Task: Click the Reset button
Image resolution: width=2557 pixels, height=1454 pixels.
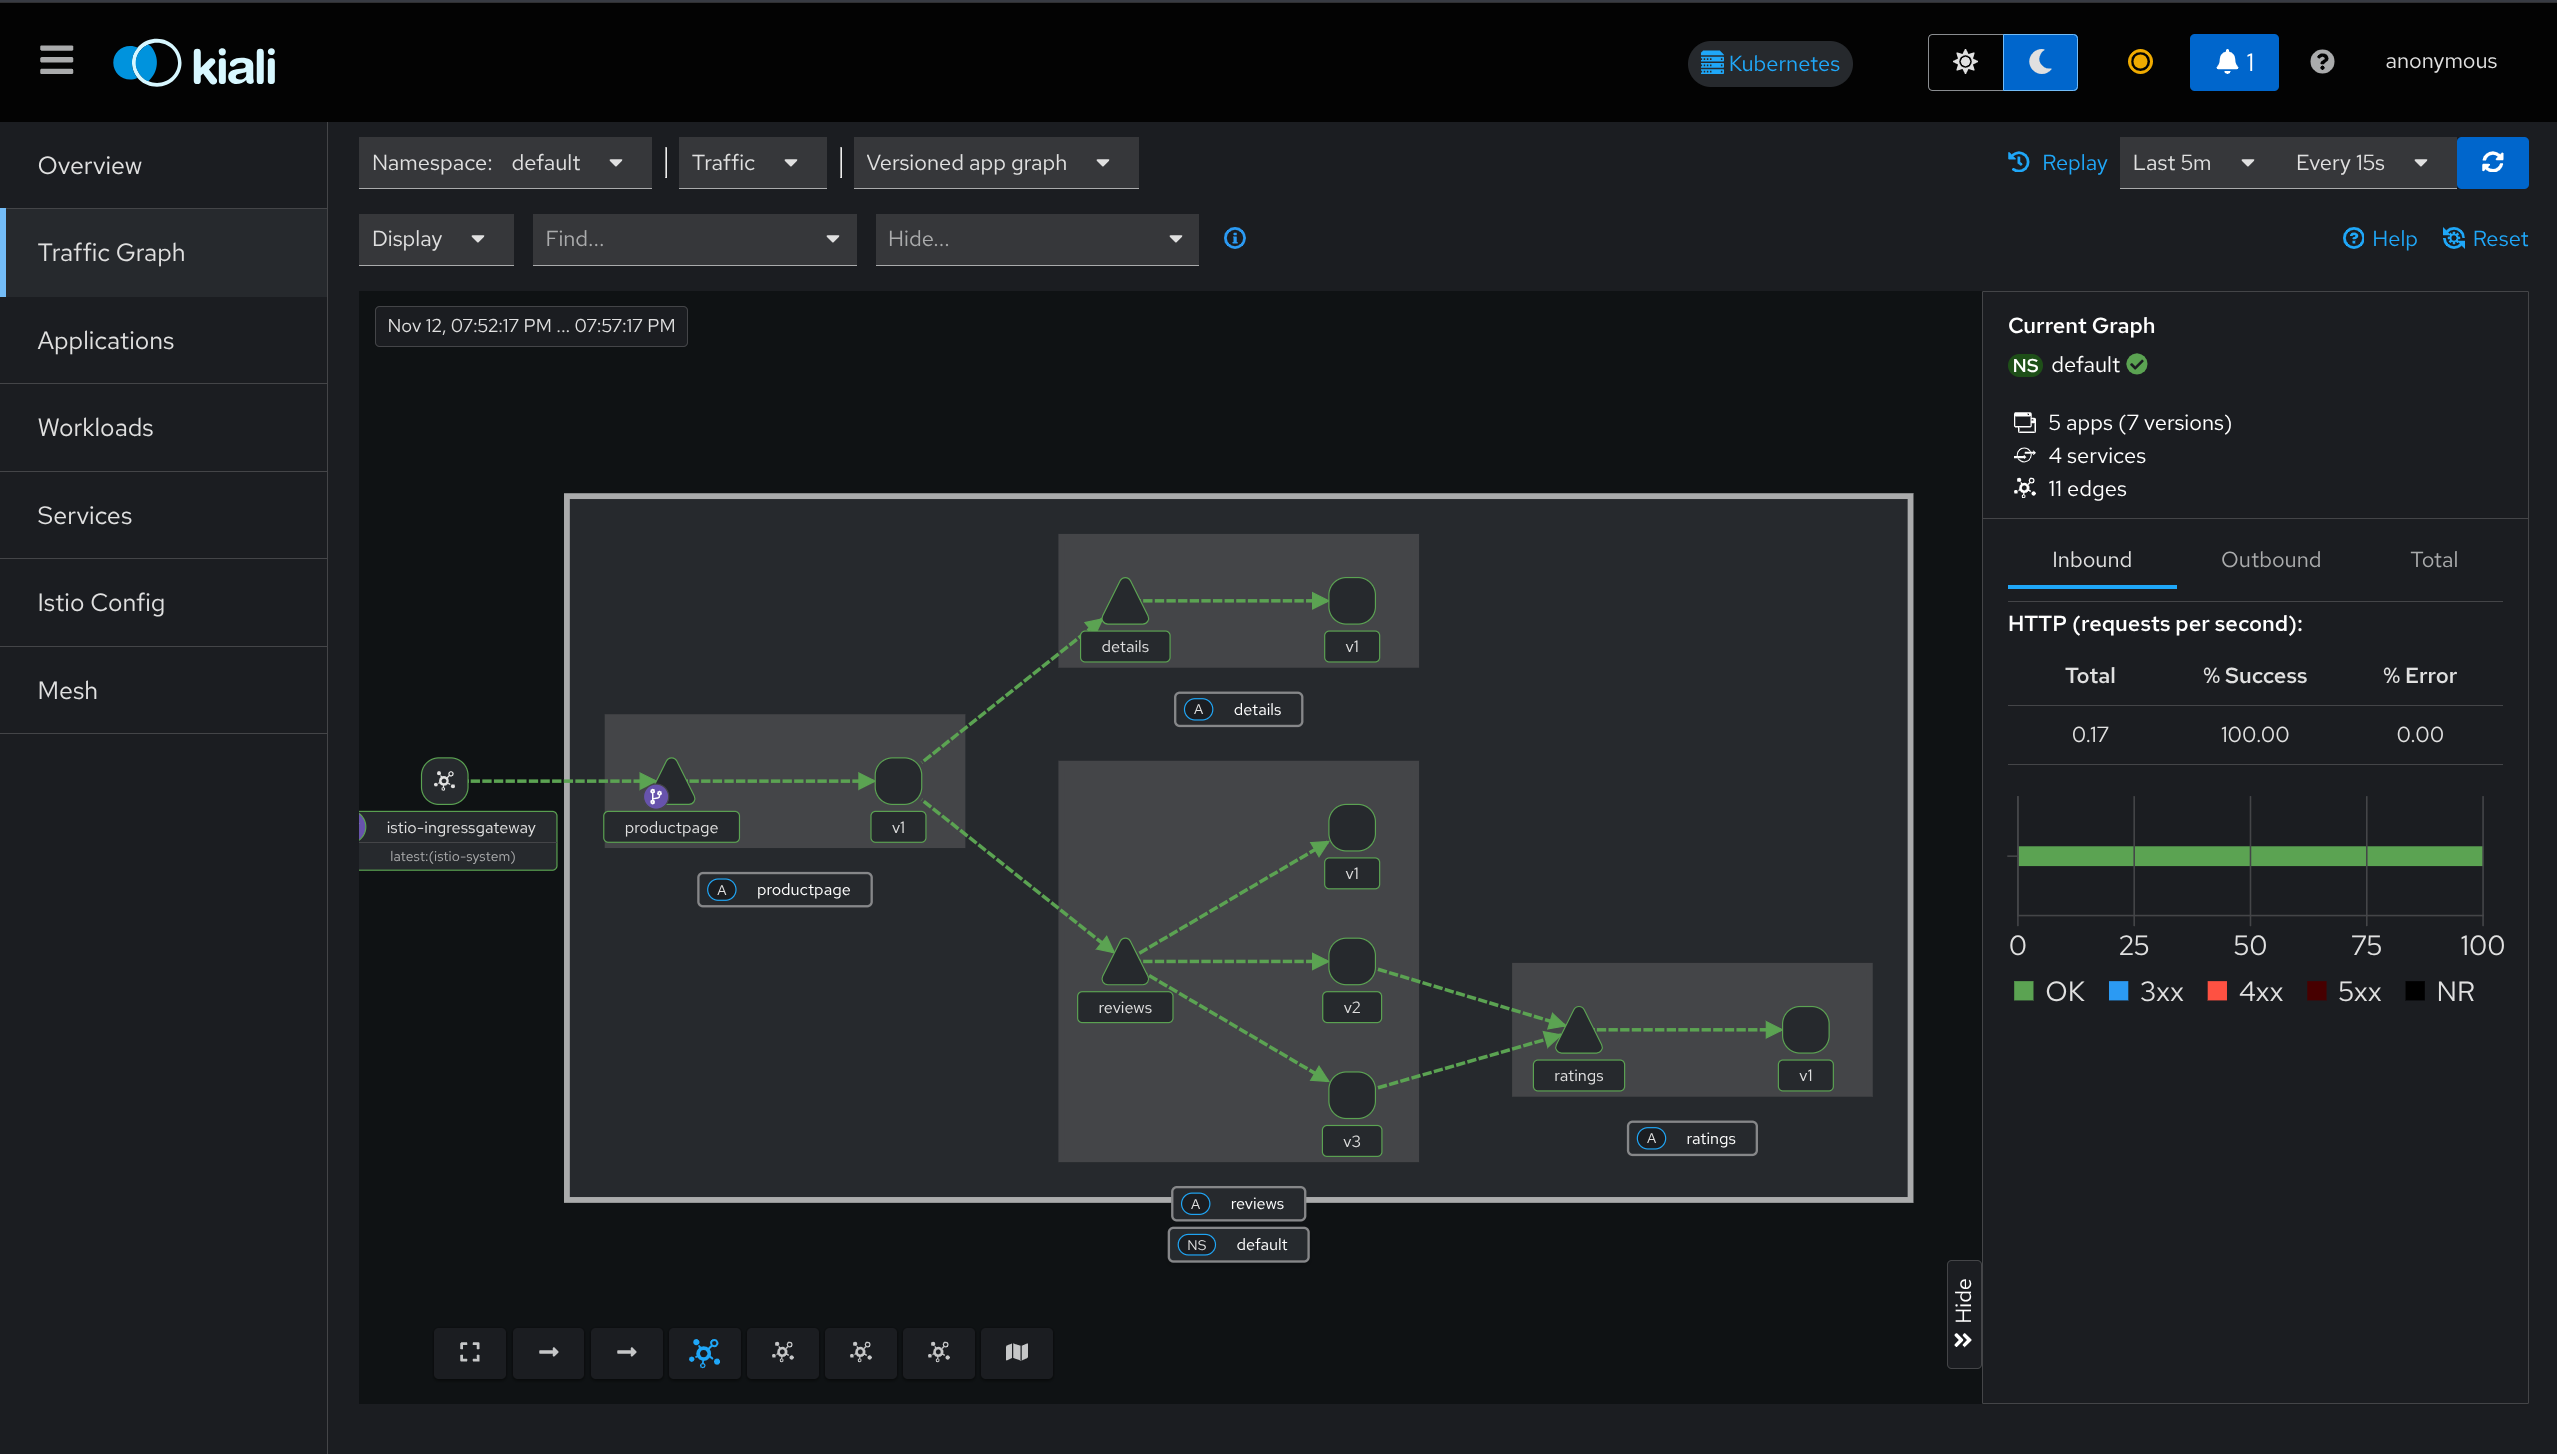Action: coord(2484,238)
